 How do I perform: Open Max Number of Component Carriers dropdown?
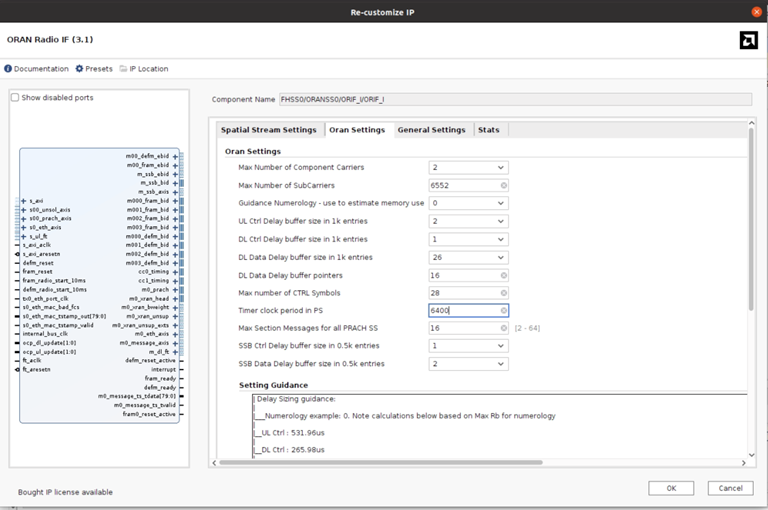[500, 167]
